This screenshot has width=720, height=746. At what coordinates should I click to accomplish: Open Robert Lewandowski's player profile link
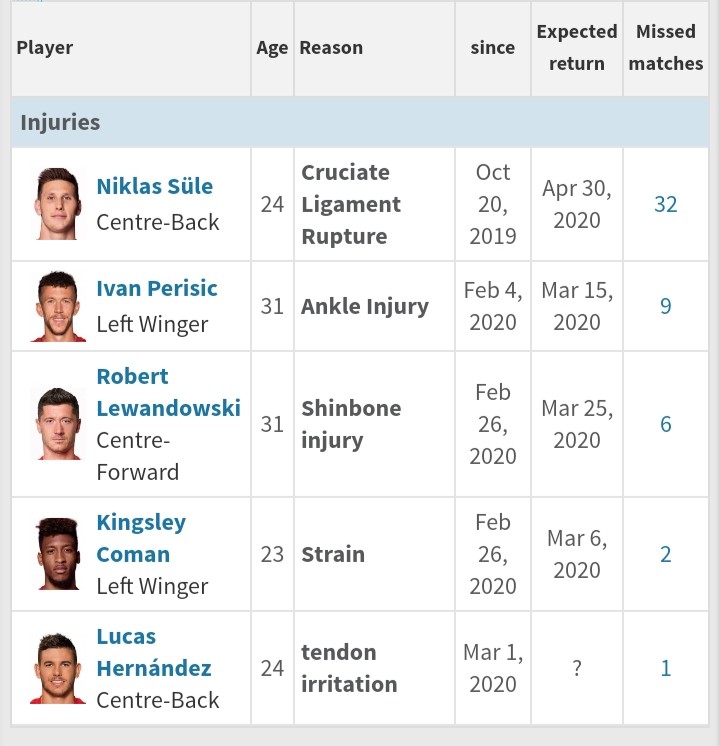168,392
